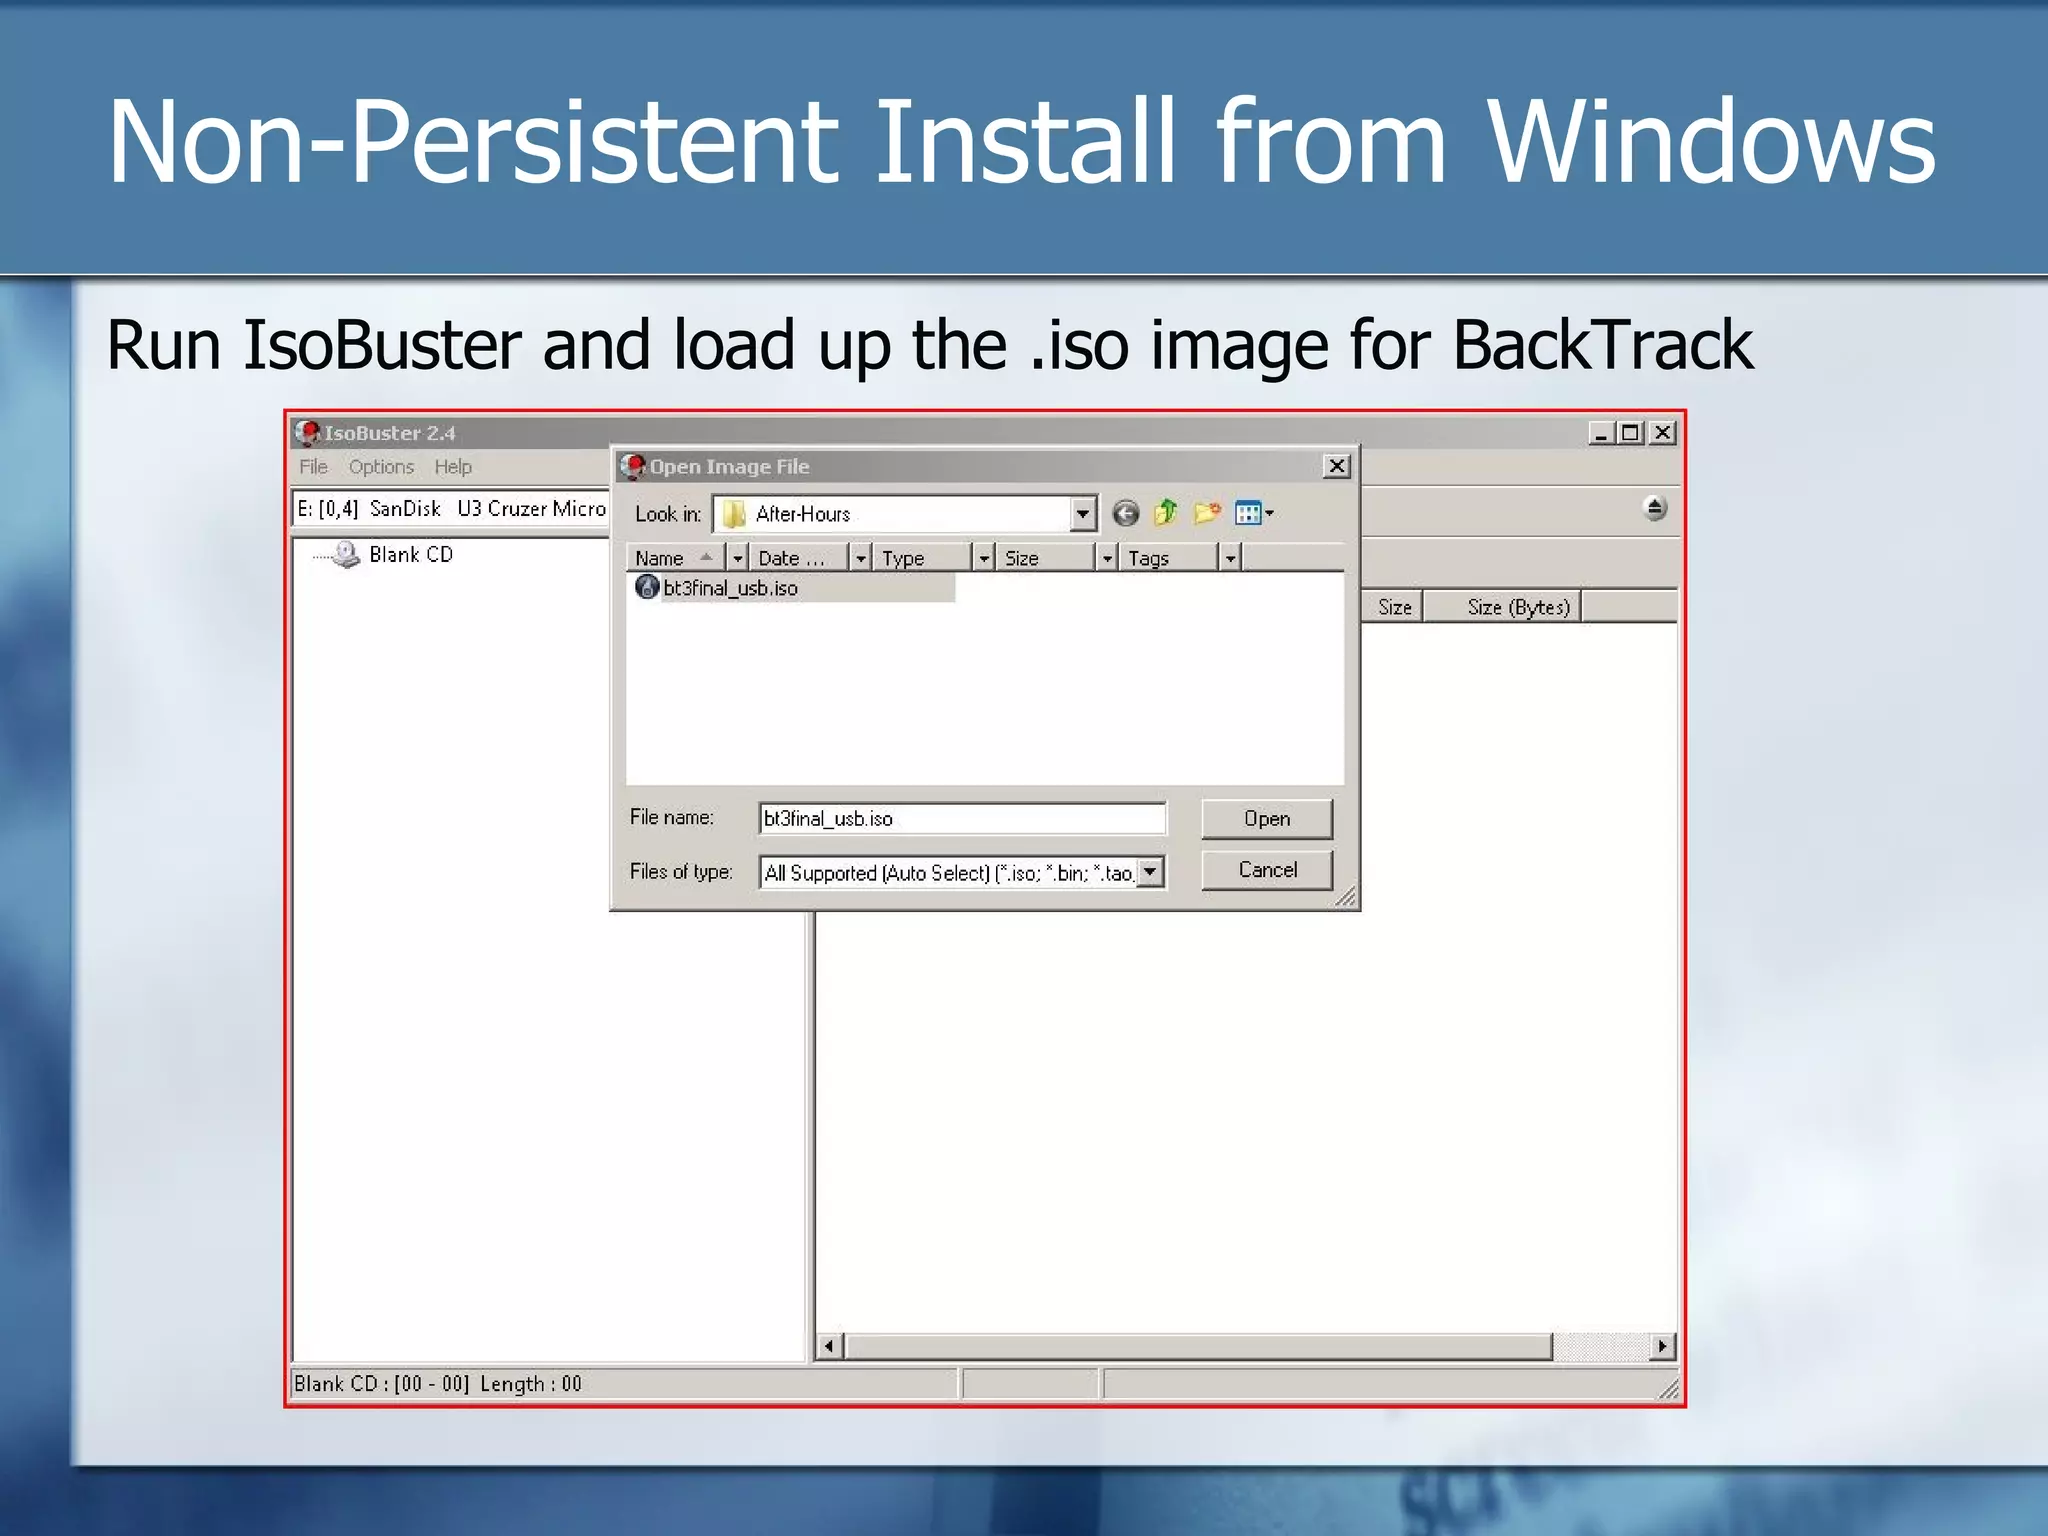Click the File name input field

pyautogui.click(x=962, y=818)
